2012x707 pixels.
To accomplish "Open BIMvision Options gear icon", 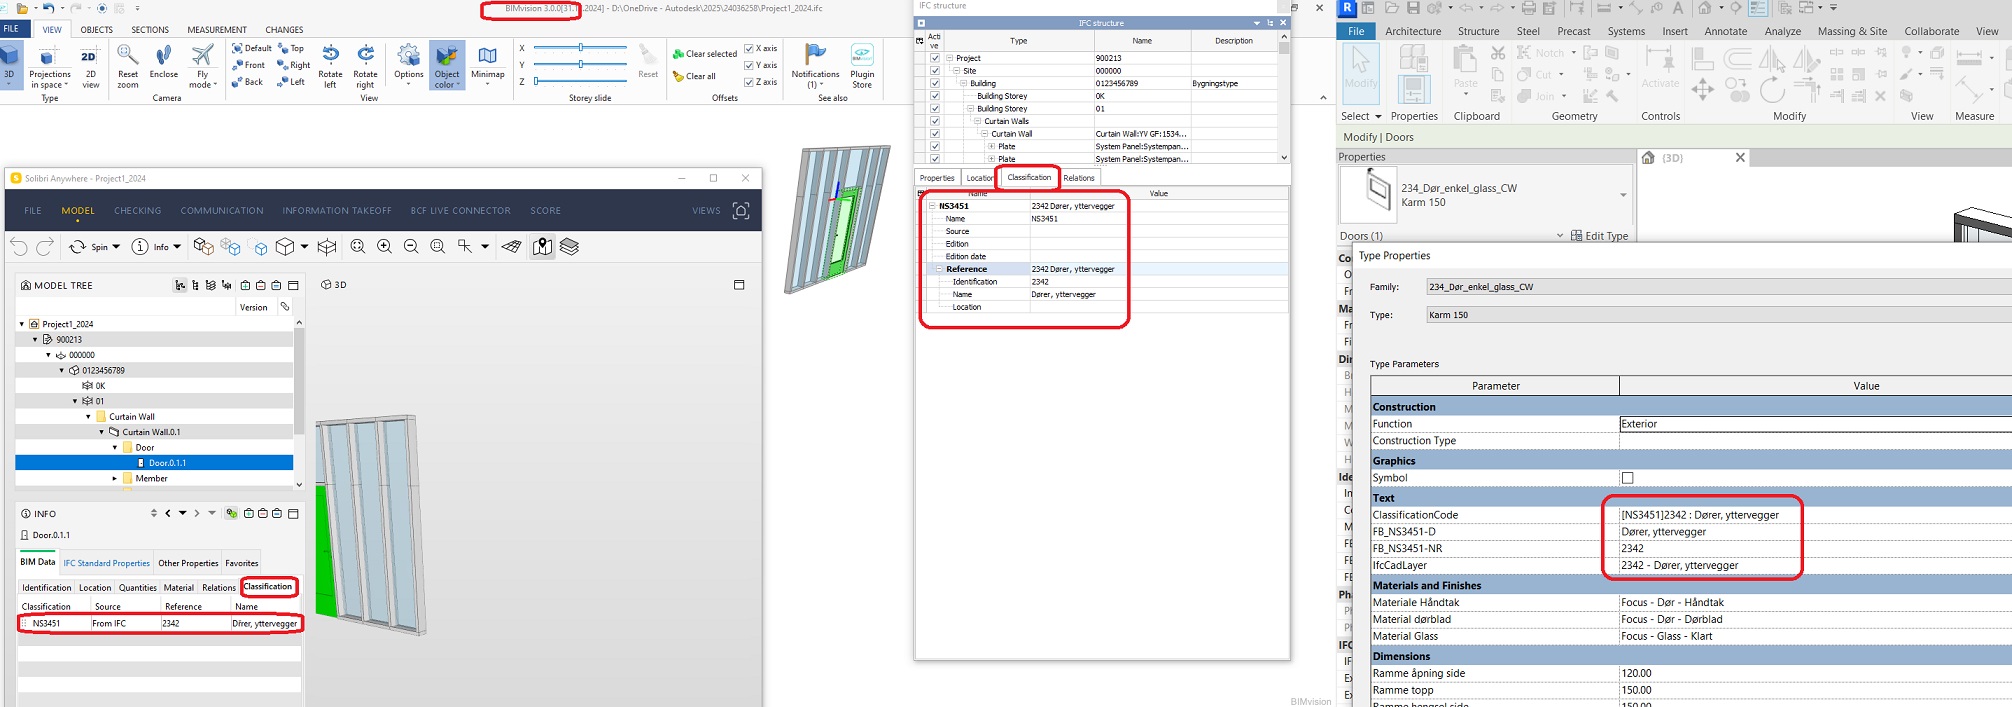I will (409, 62).
